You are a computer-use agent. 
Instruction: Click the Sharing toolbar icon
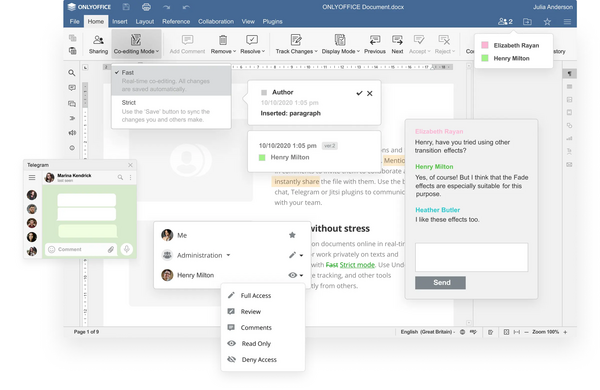[98, 44]
